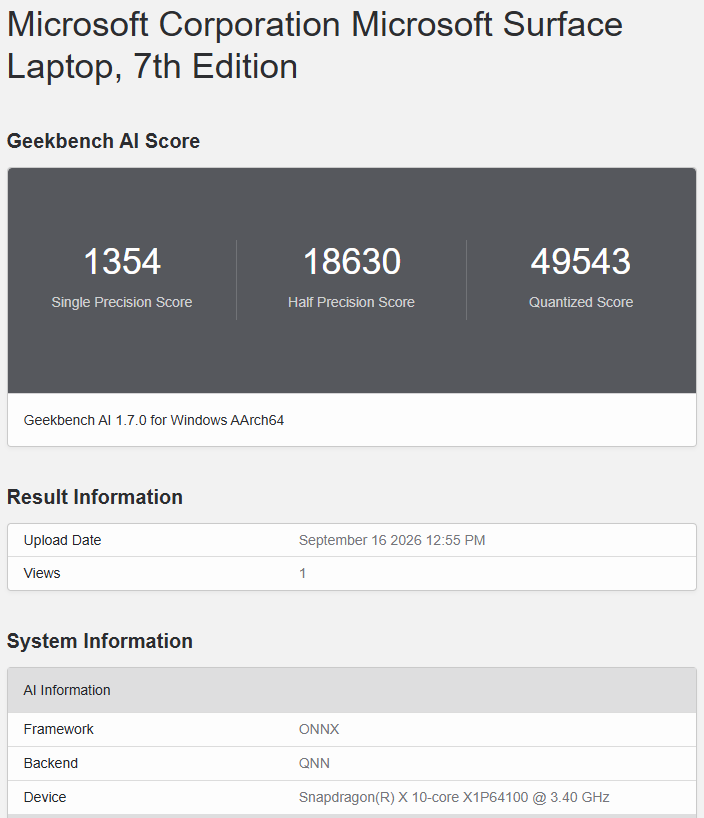This screenshot has width=704, height=818.
Task: Click the Microsoft Surface Laptop page title
Action: coord(315,46)
